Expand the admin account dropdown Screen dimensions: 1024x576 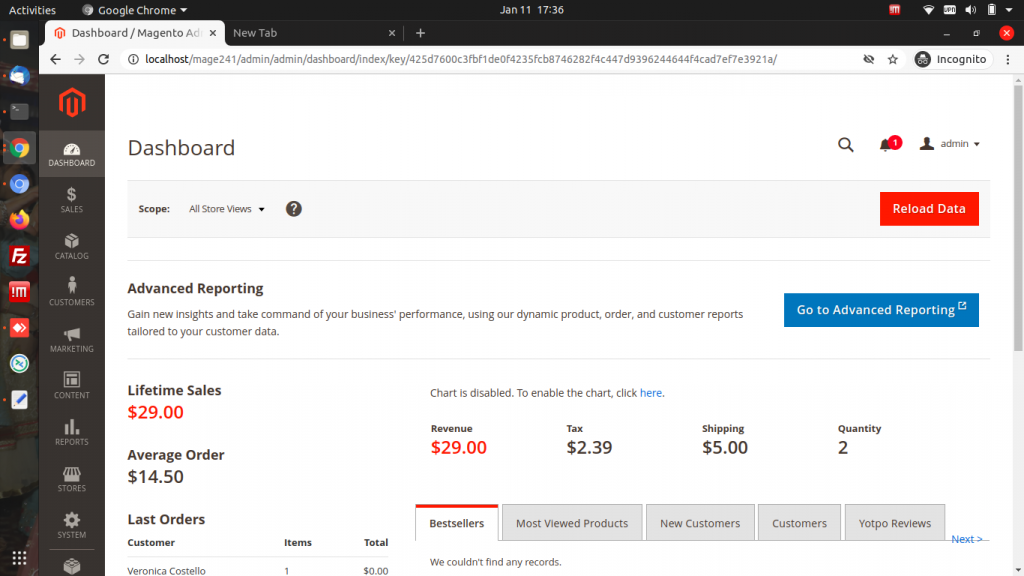coord(950,144)
